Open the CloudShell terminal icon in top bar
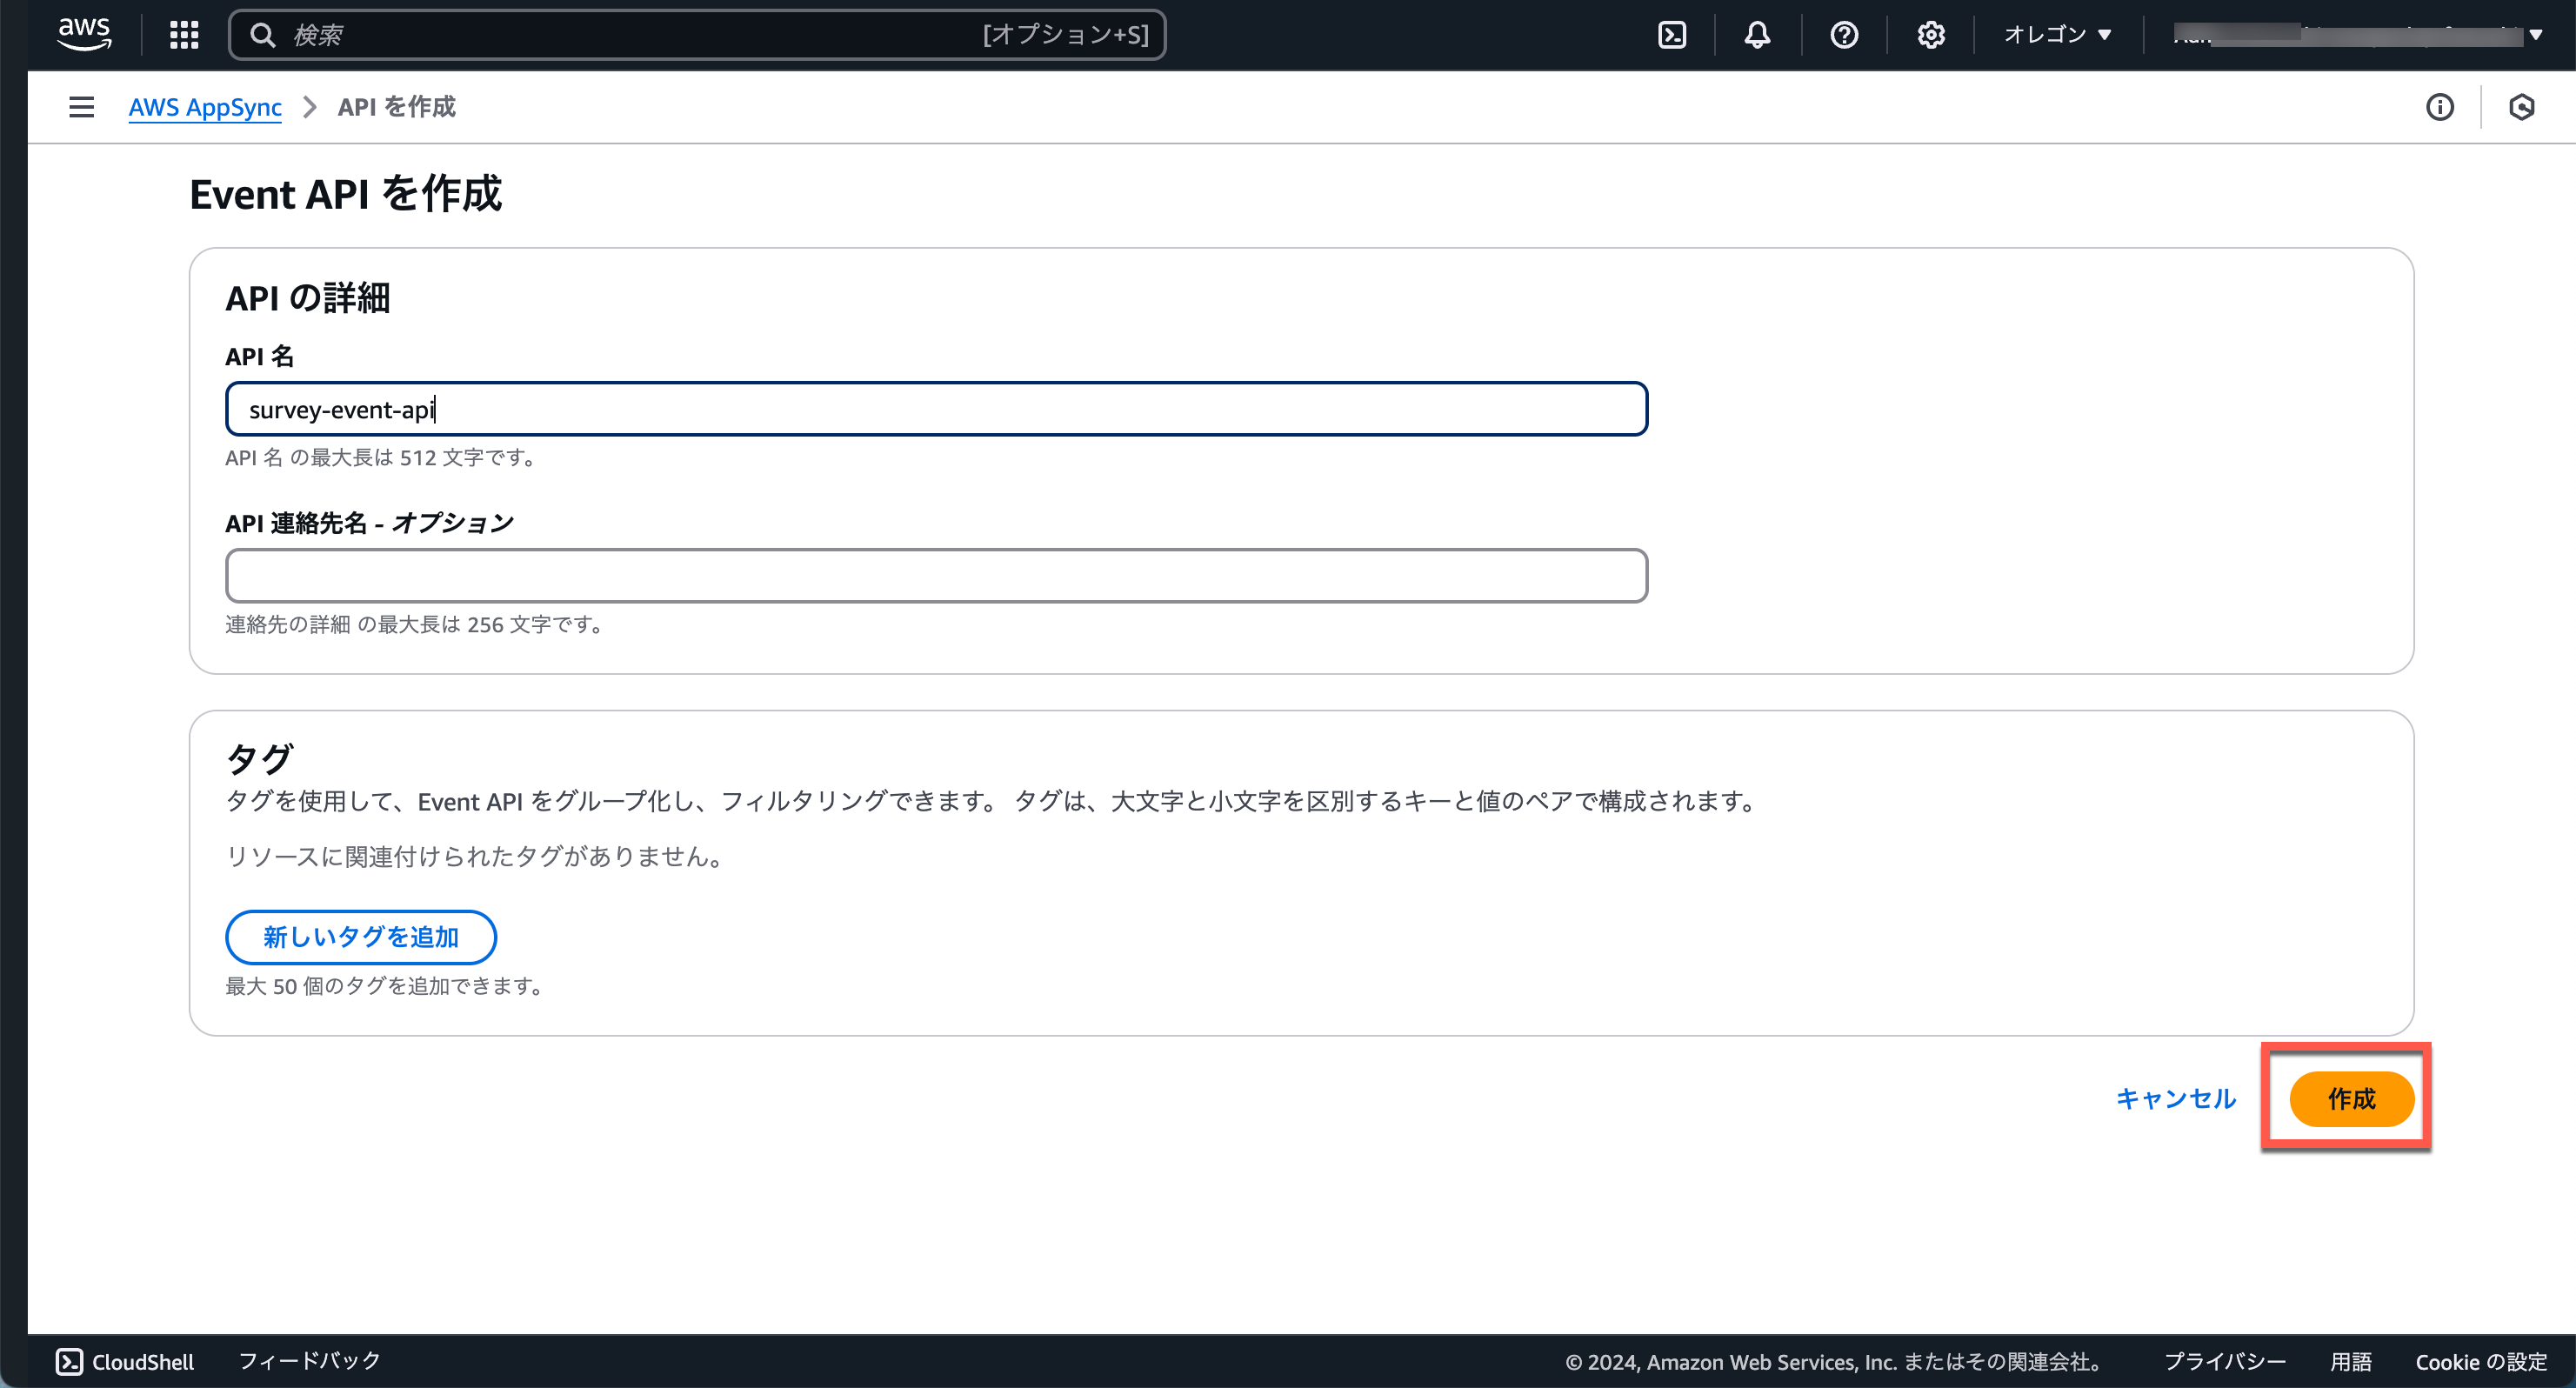Image resolution: width=2576 pixels, height=1388 pixels. (x=1672, y=35)
